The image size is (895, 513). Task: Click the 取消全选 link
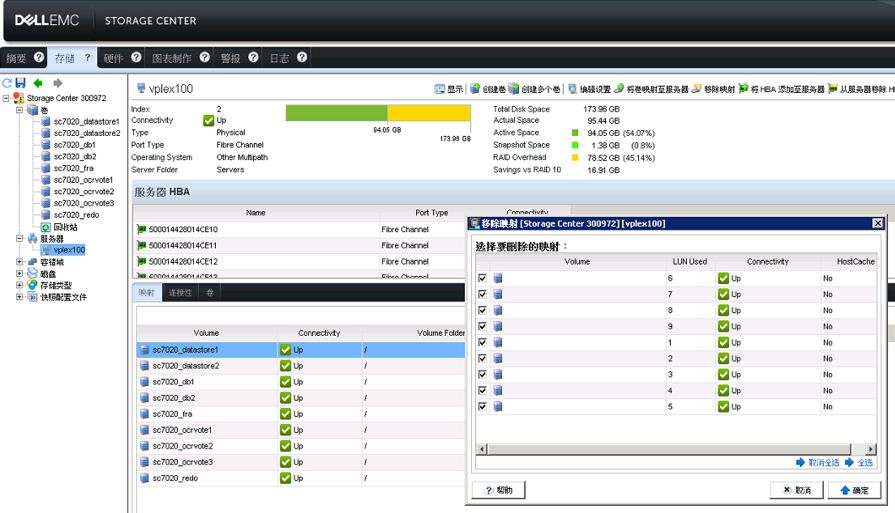coord(817,463)
